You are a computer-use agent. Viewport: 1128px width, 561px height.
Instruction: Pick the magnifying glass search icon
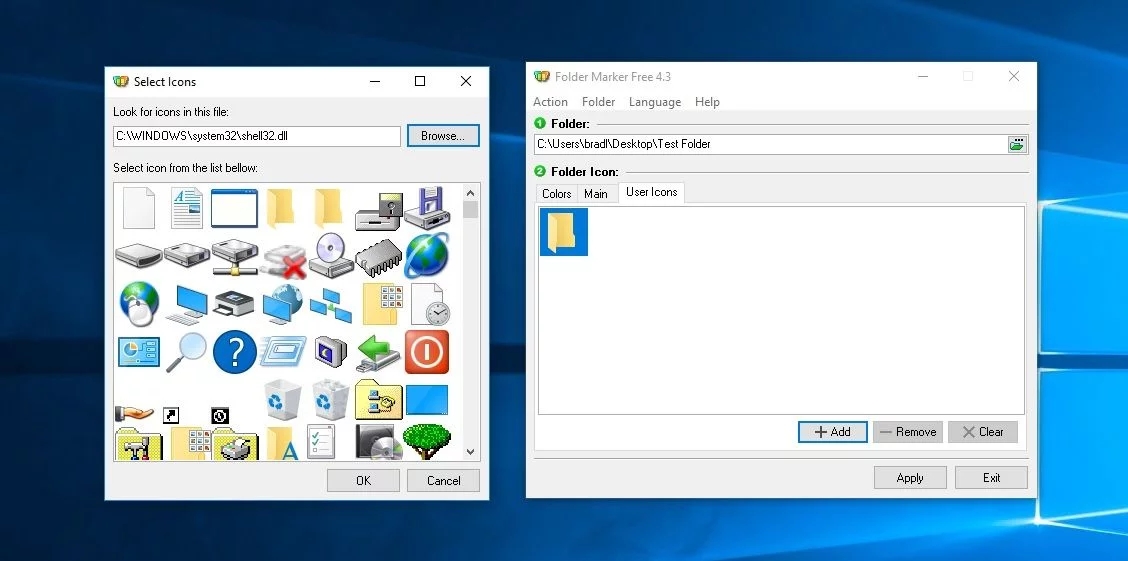[x=186, y=352]
